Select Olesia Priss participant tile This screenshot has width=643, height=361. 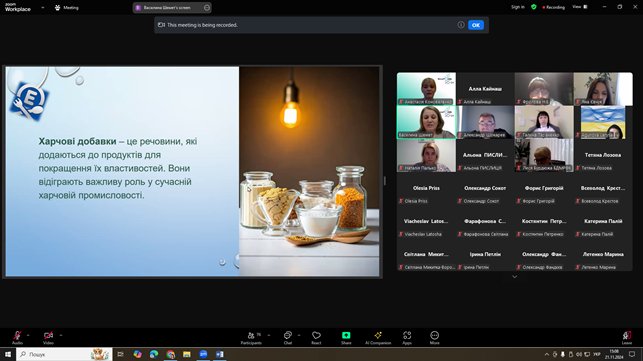click(x=426, y=188)
